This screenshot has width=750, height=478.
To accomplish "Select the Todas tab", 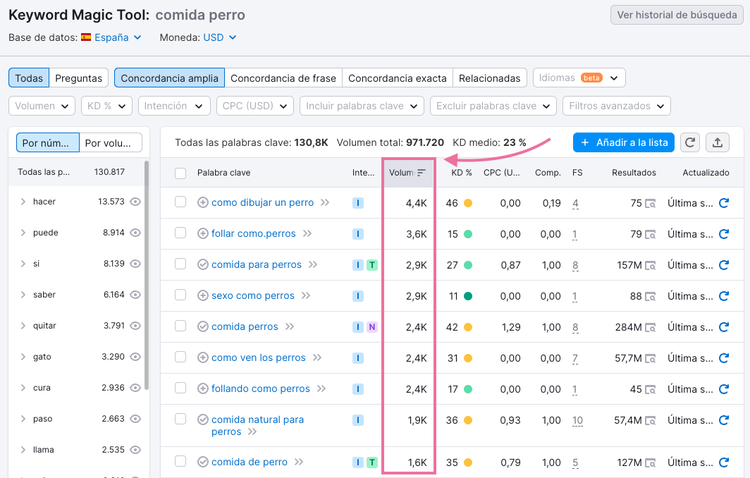I will [29, 78].
